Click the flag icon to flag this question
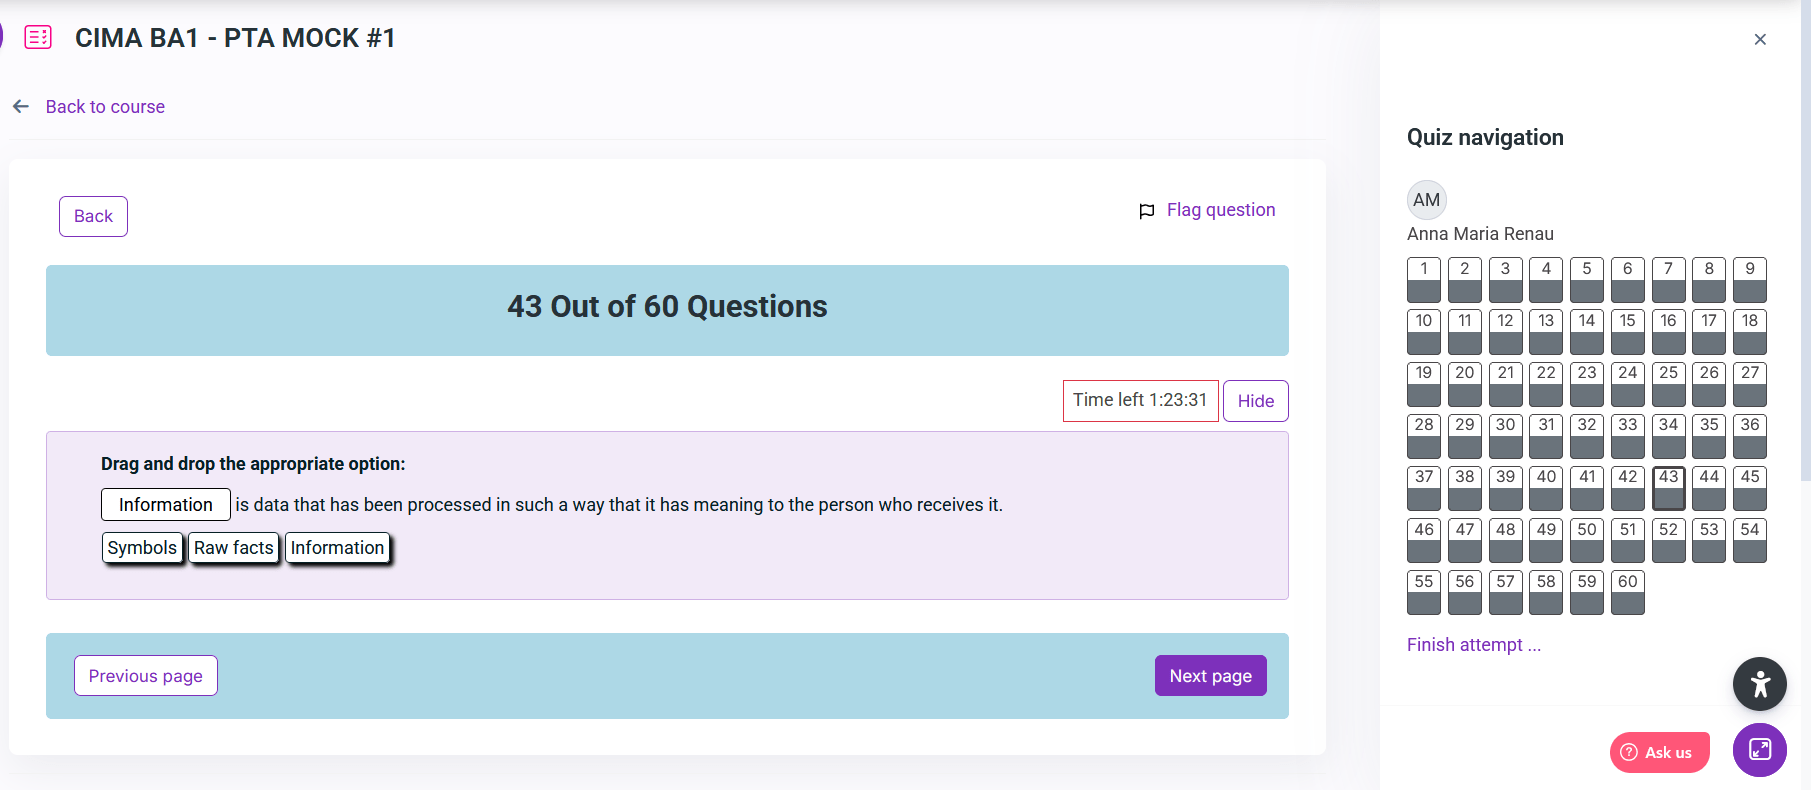Screen dimensions: 1811x790 [1146, 211]
